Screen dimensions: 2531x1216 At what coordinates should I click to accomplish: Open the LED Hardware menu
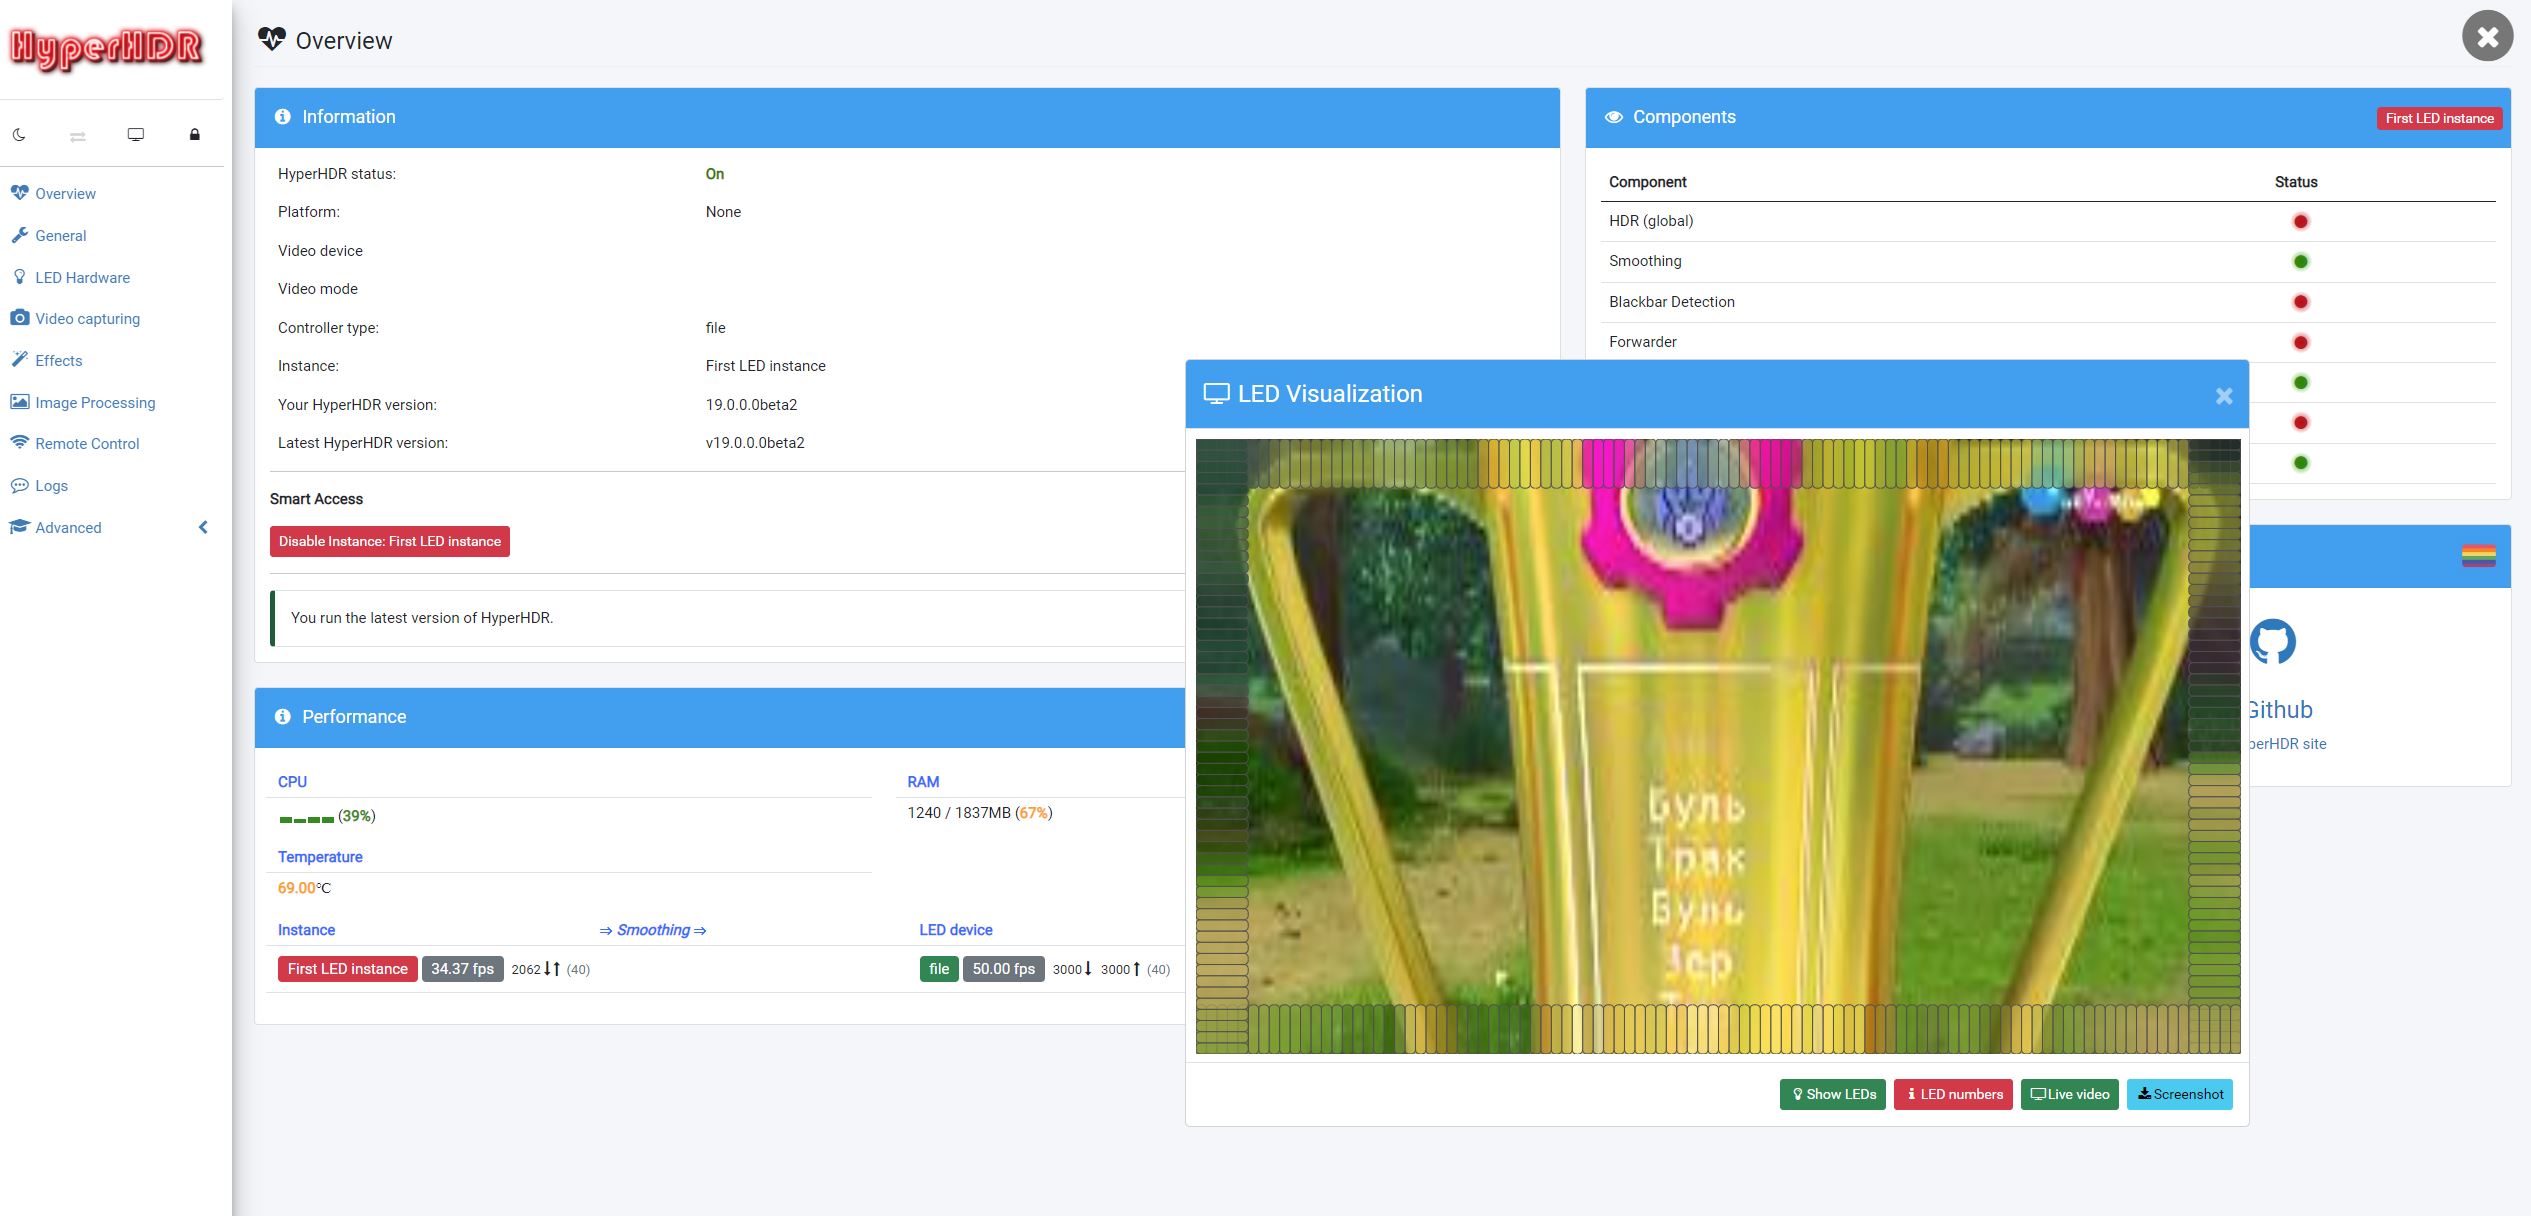pos(82,277)
